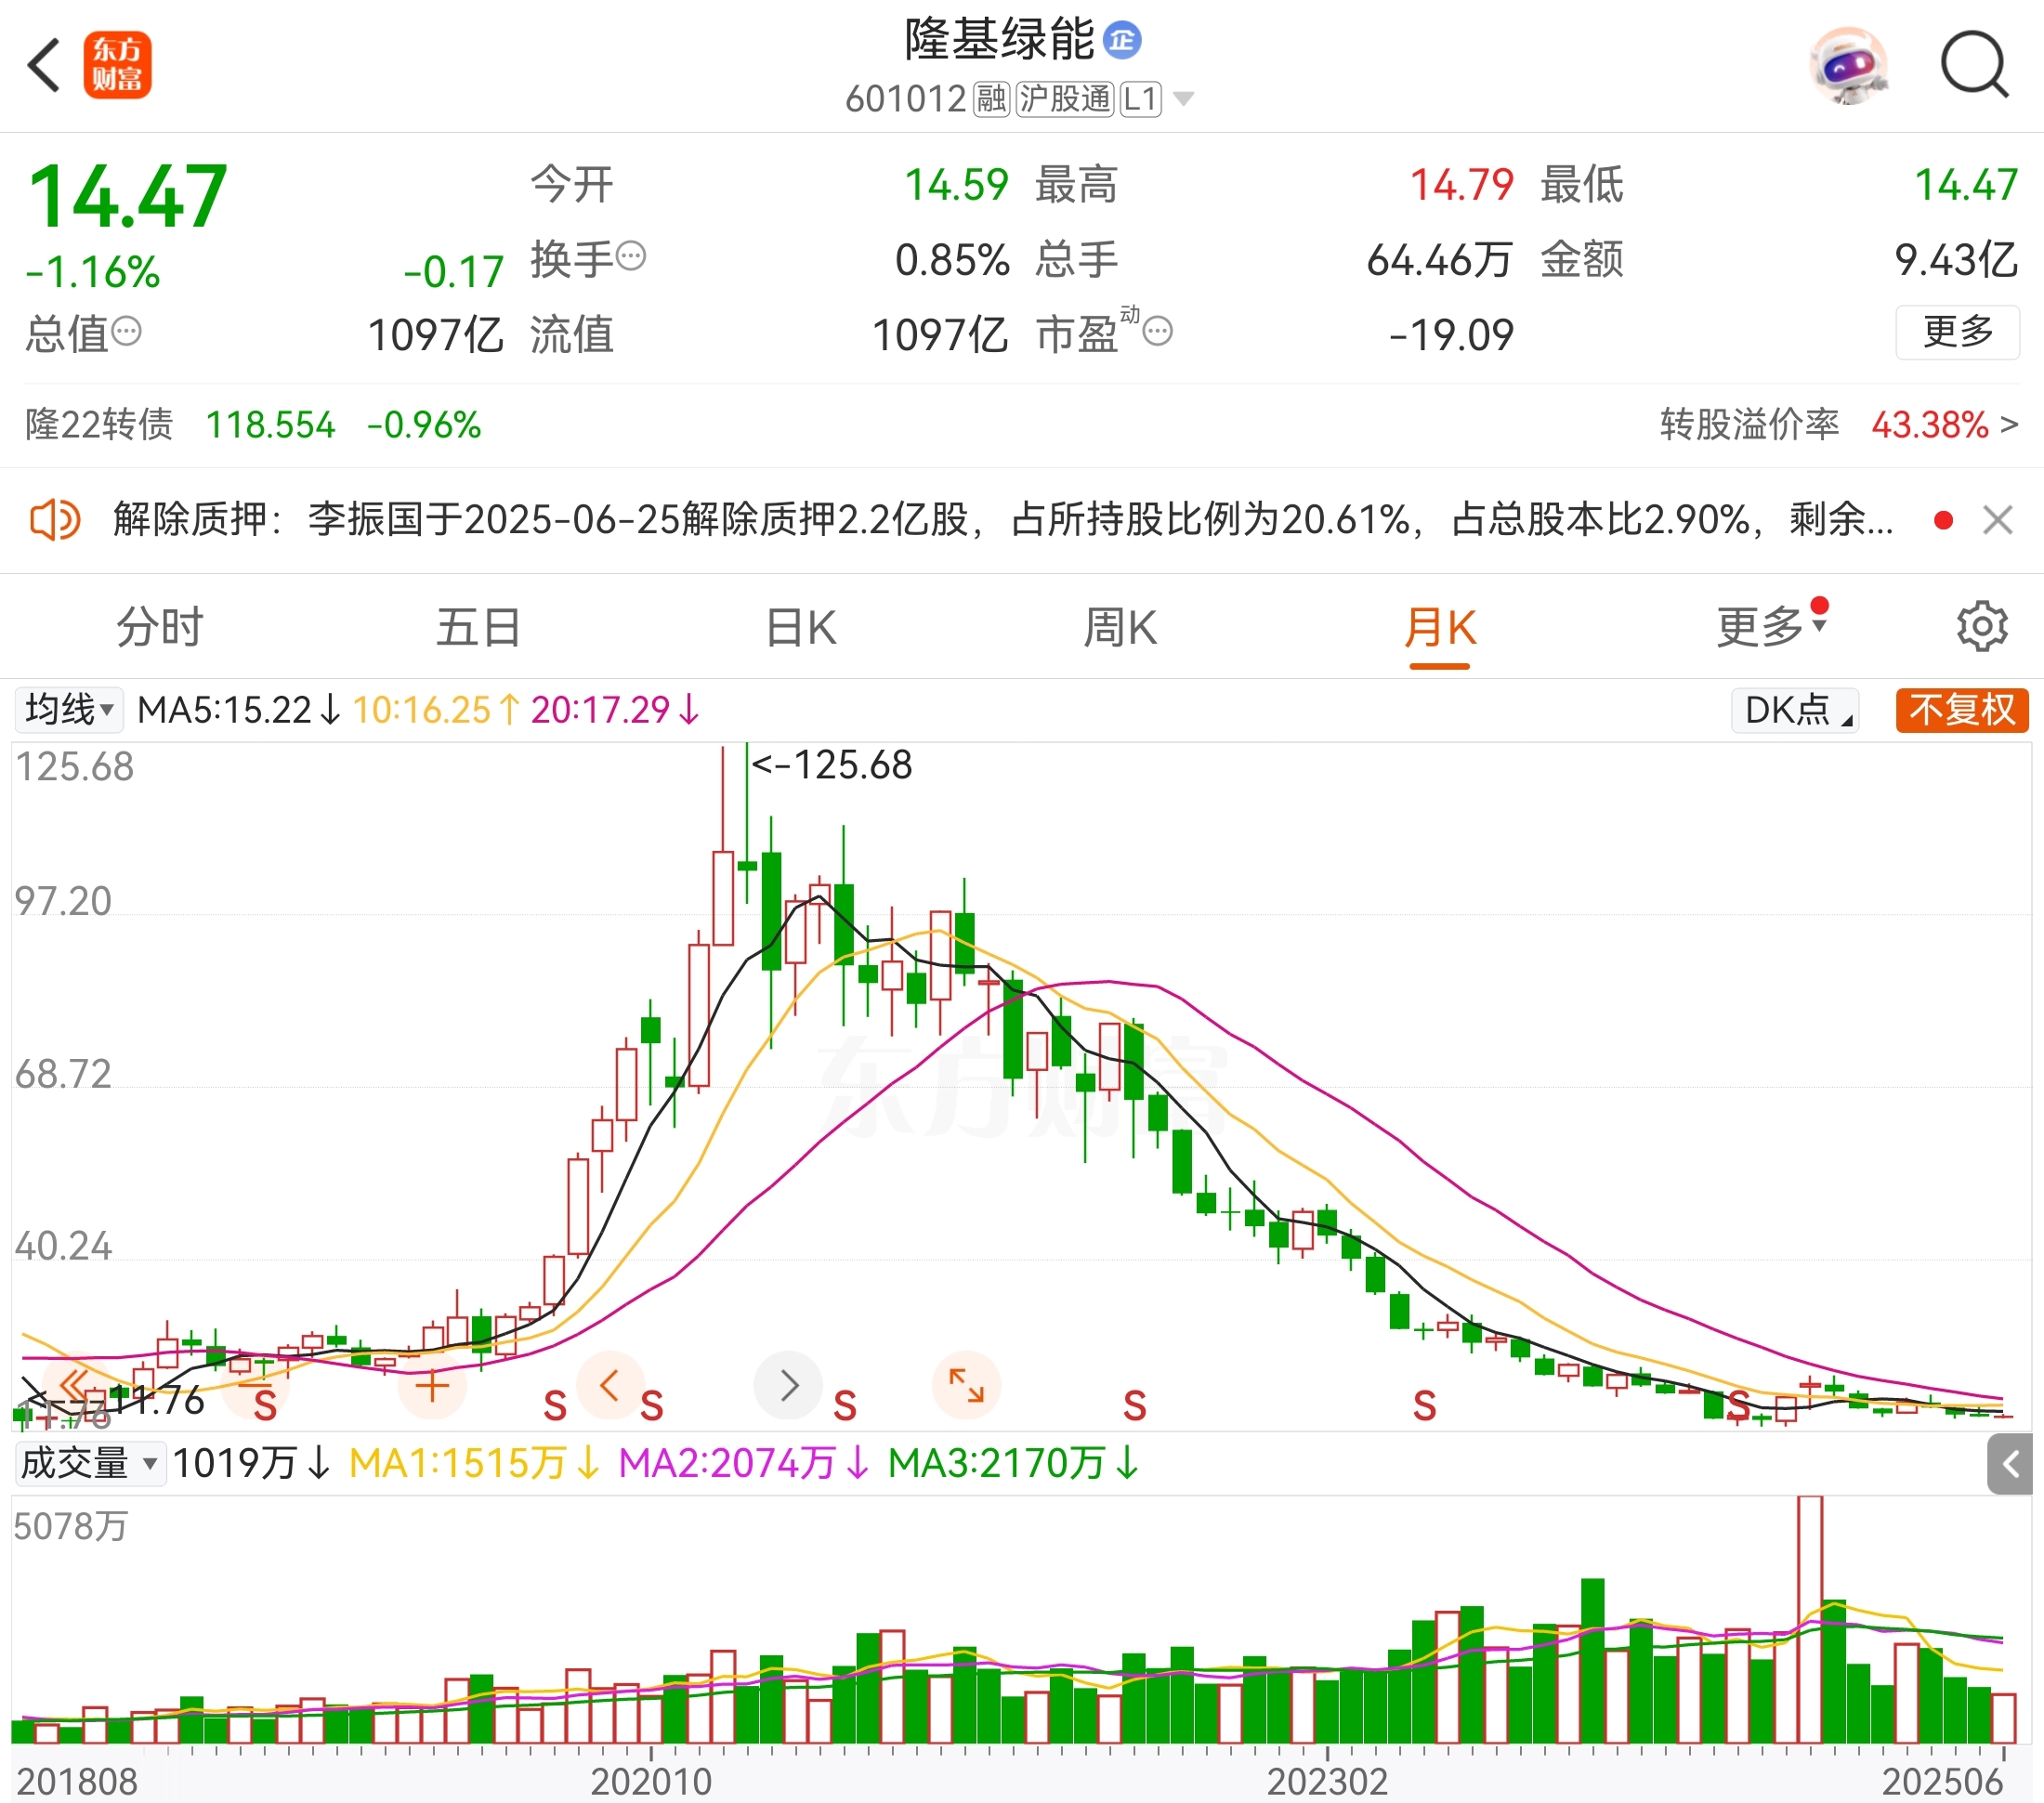Image resolution: width=2044 pixels, height=1803 pixels.
Task: Tap the 金额 9.43亿 value
Action: tap(1956, 259)
